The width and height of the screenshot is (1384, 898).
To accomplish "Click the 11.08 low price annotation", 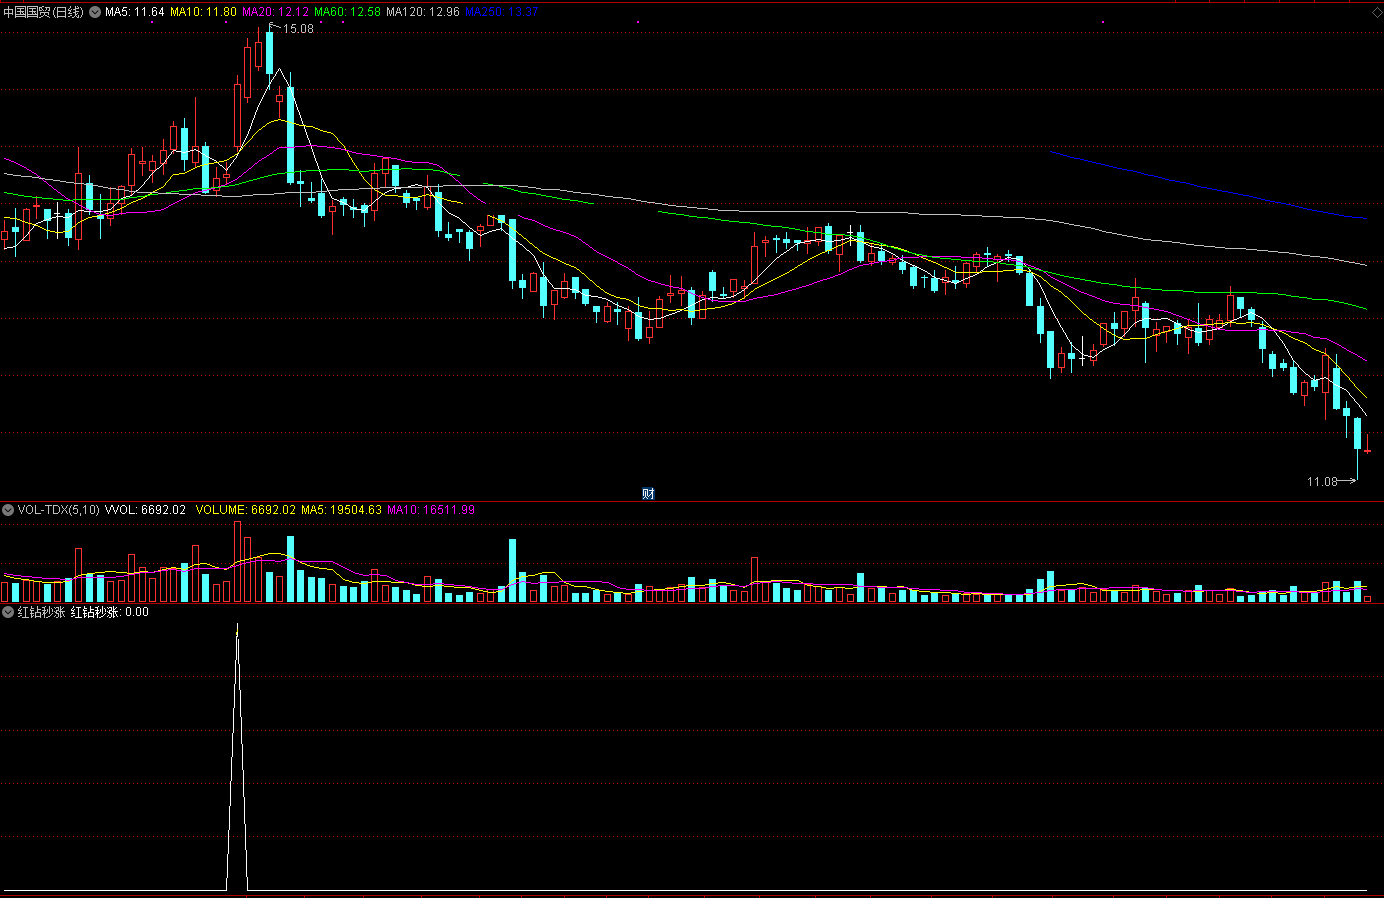I will tap(1322, 482).
